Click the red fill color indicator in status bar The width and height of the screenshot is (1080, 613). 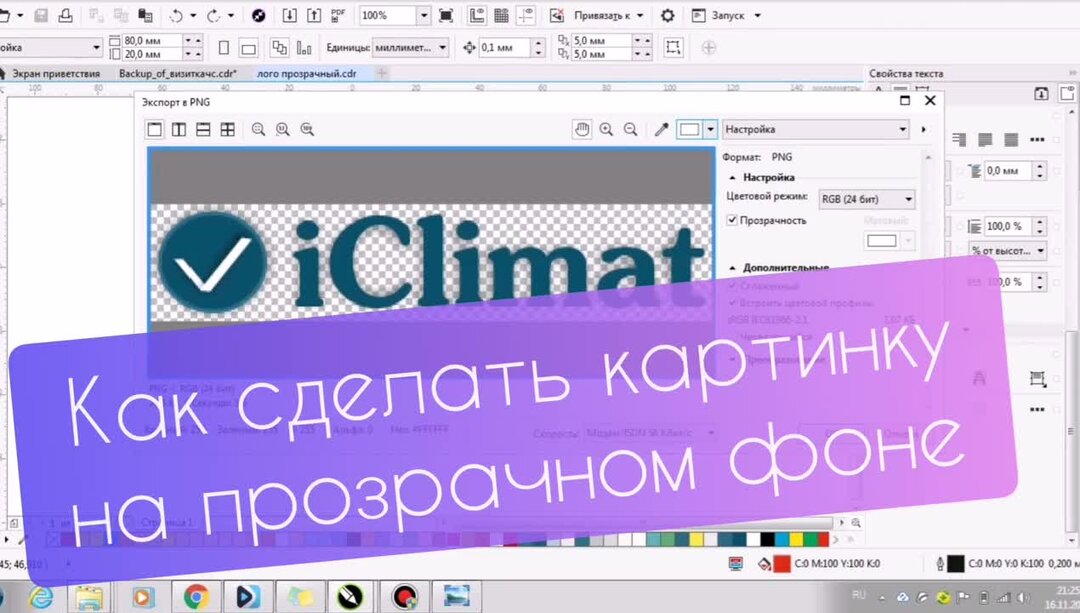tap(782, 563)
